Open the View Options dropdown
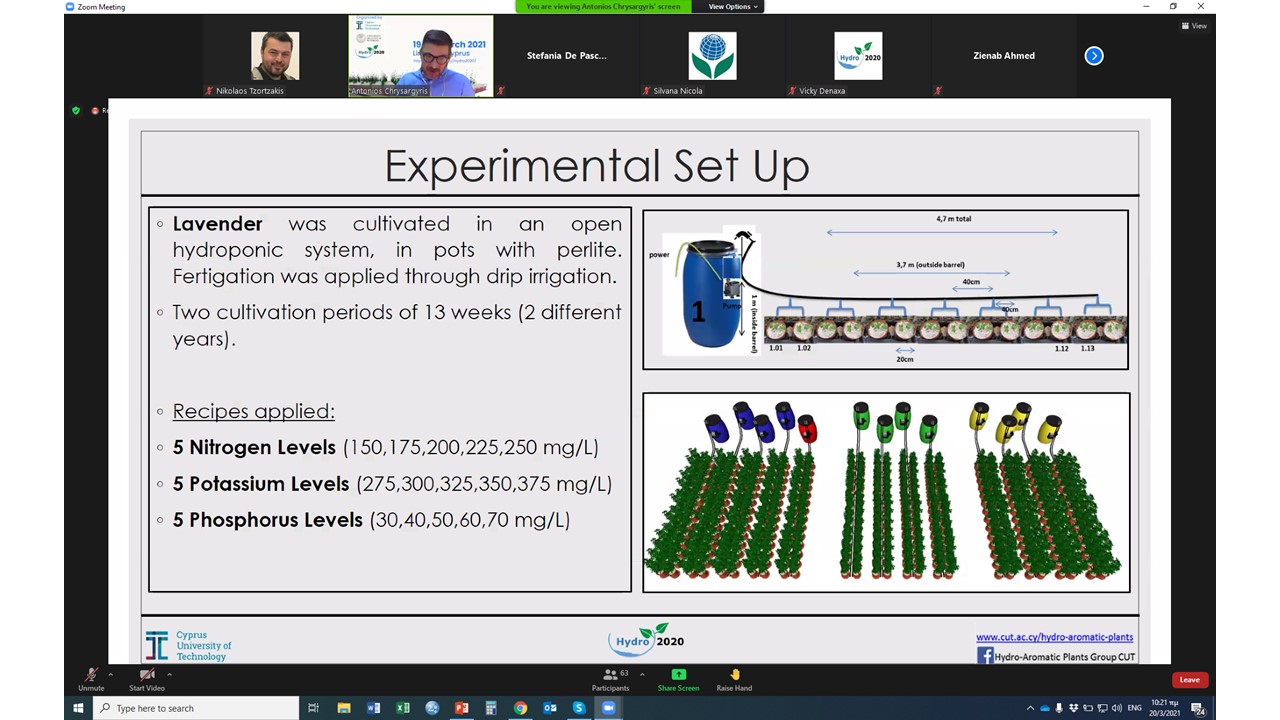This screenshot has height=720, width=1280. [x=734, y=7]
